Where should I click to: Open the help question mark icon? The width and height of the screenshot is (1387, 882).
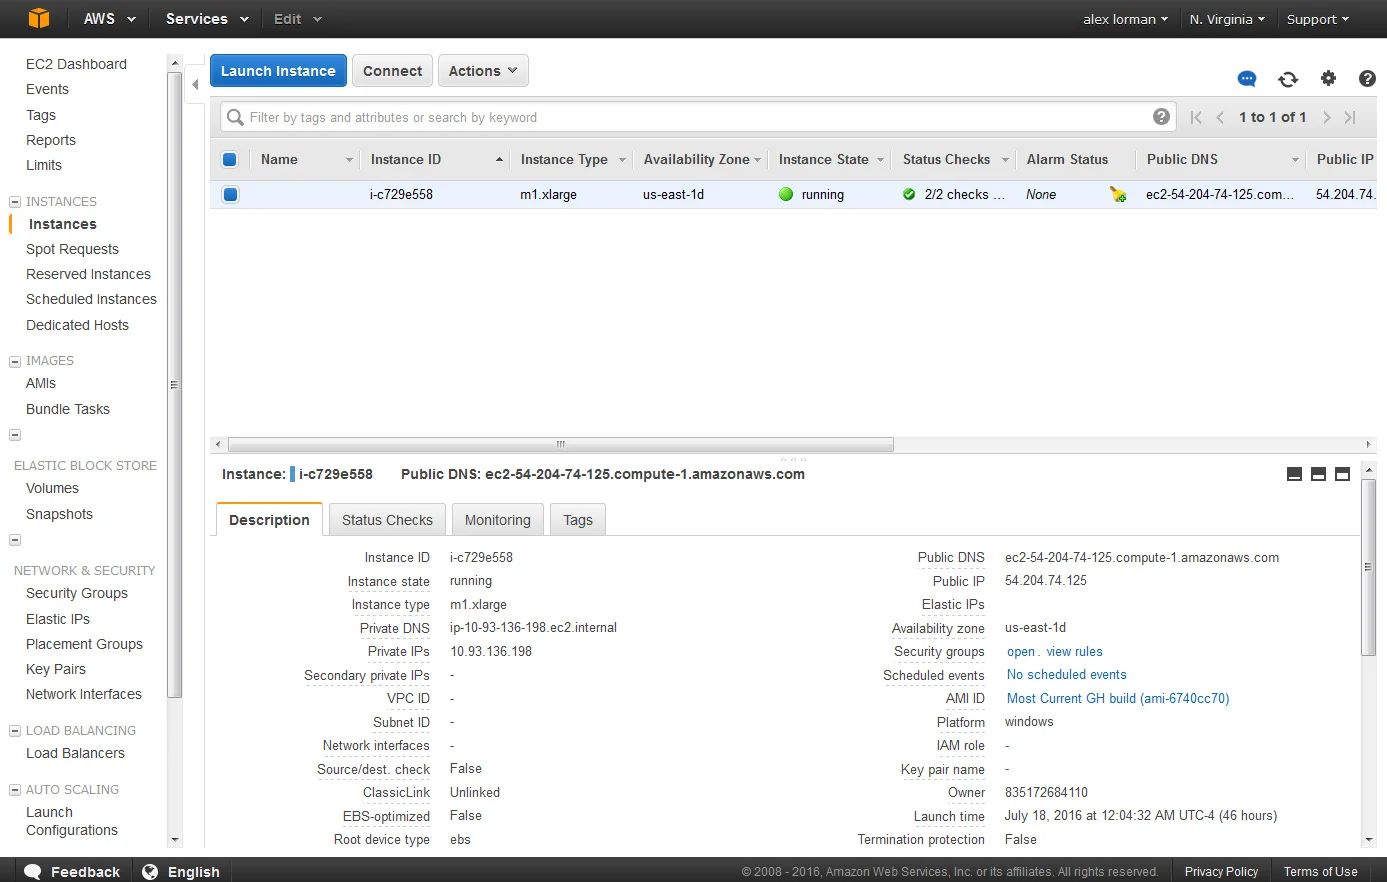tap(1367, 78)
